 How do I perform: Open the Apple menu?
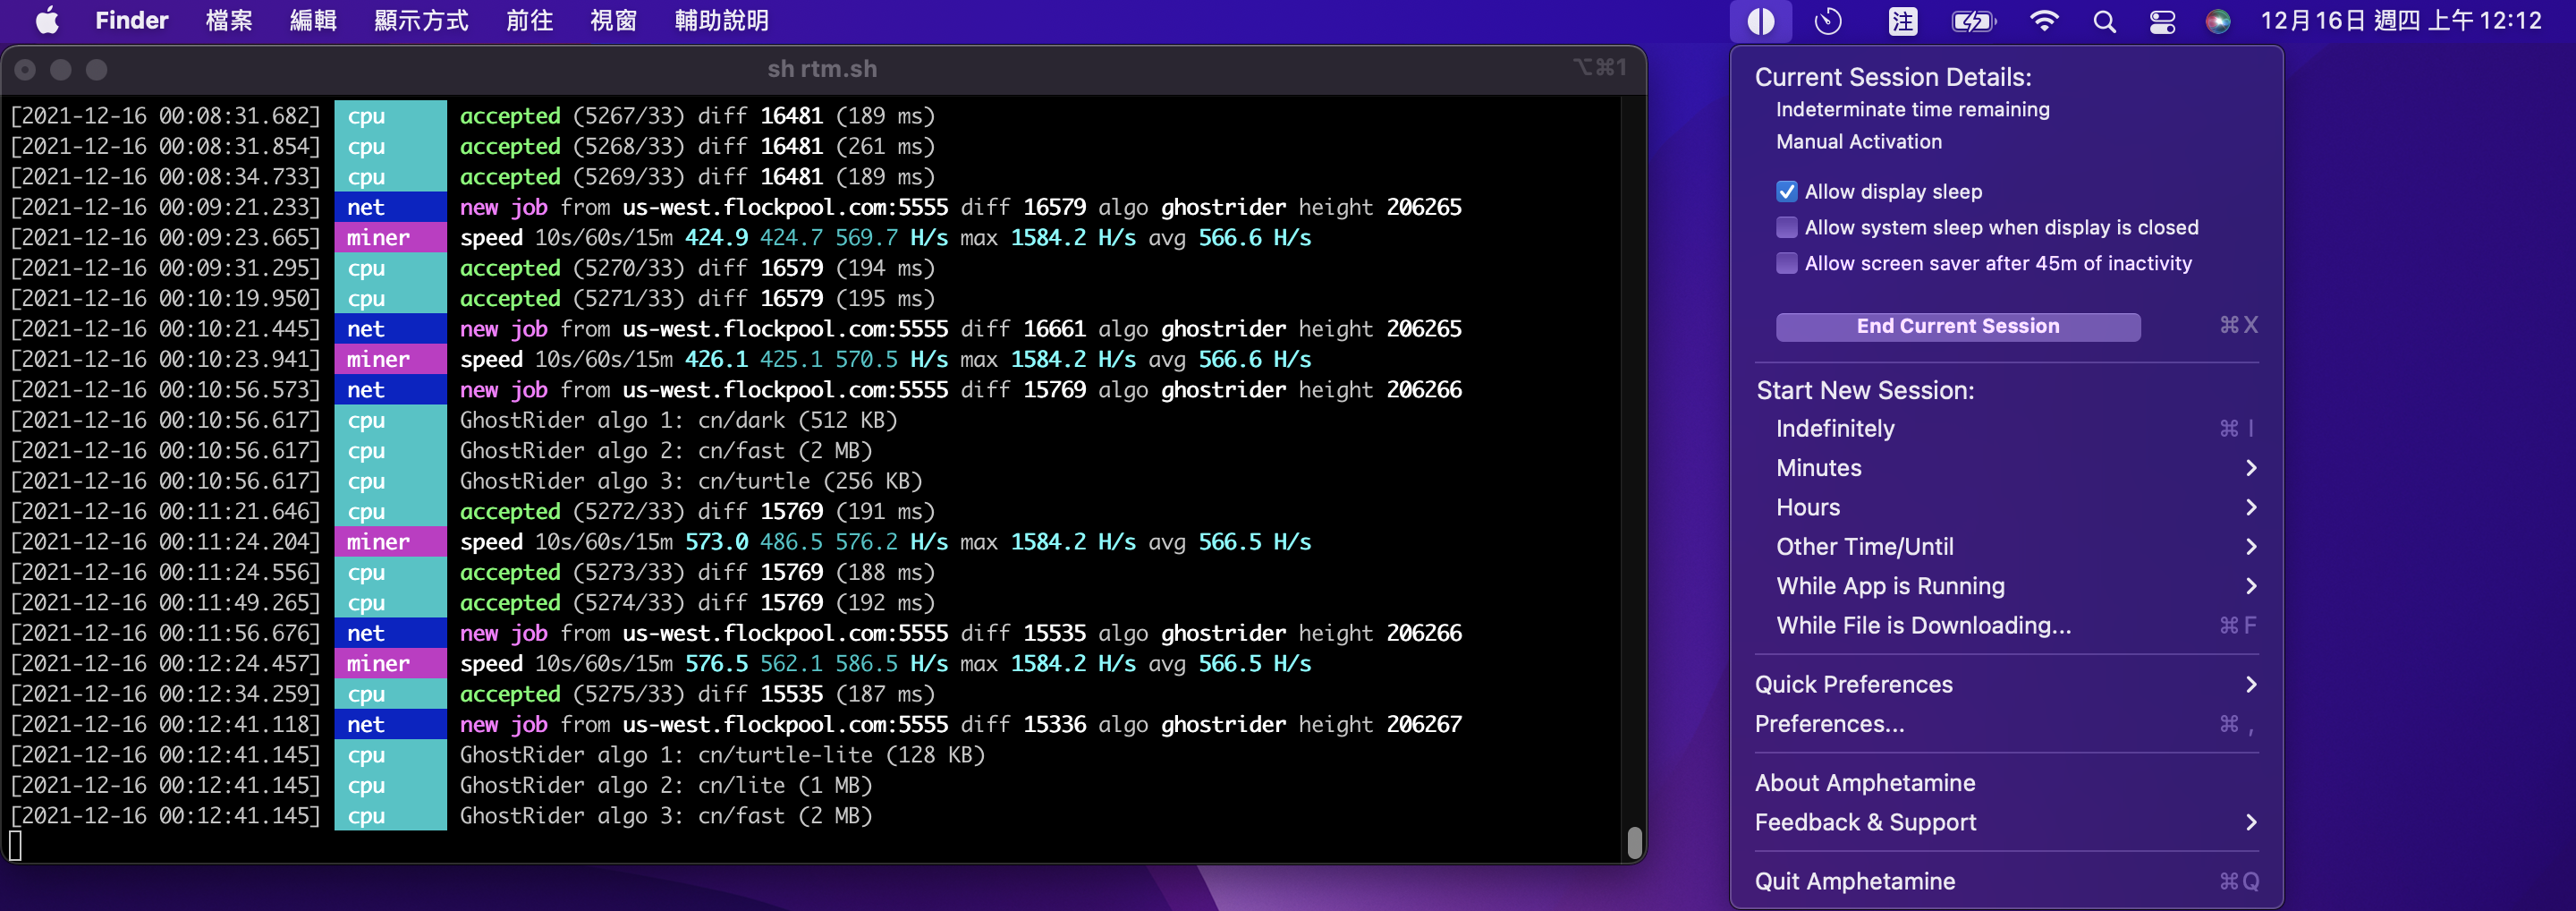[x=47, y=21]
